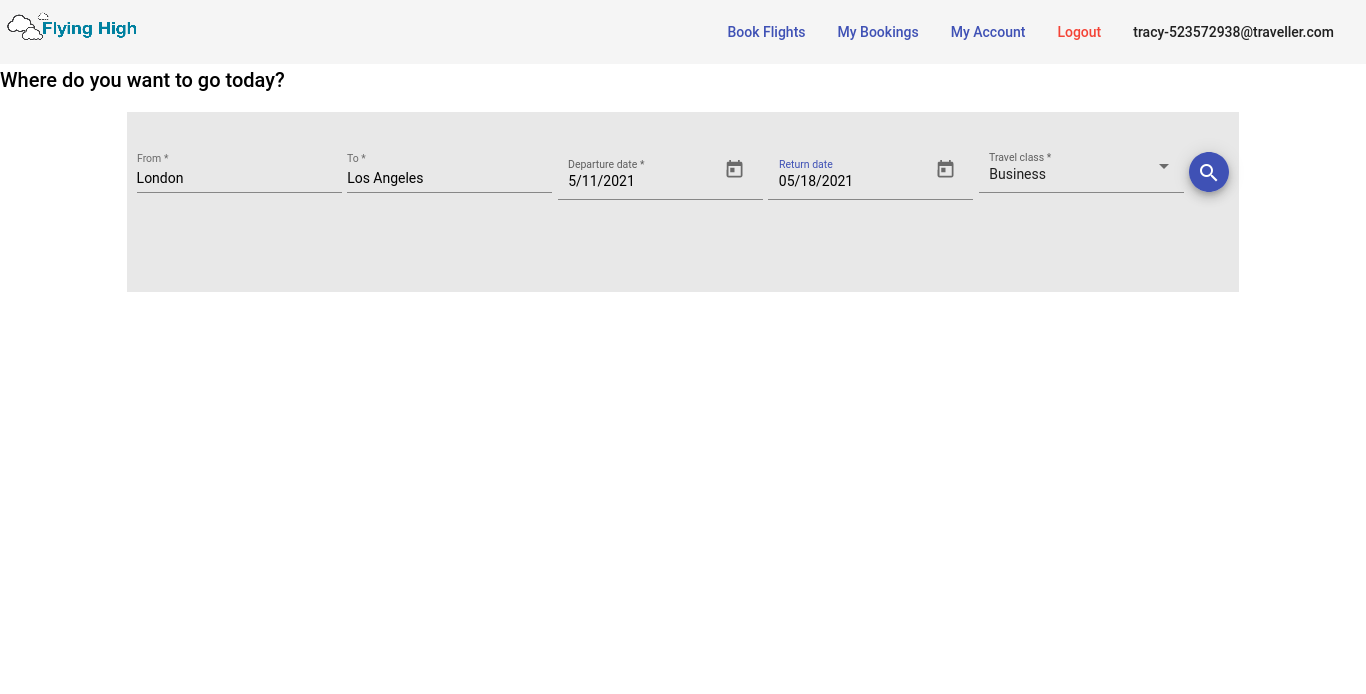Click the blue search flights button

click(1209, 172)
